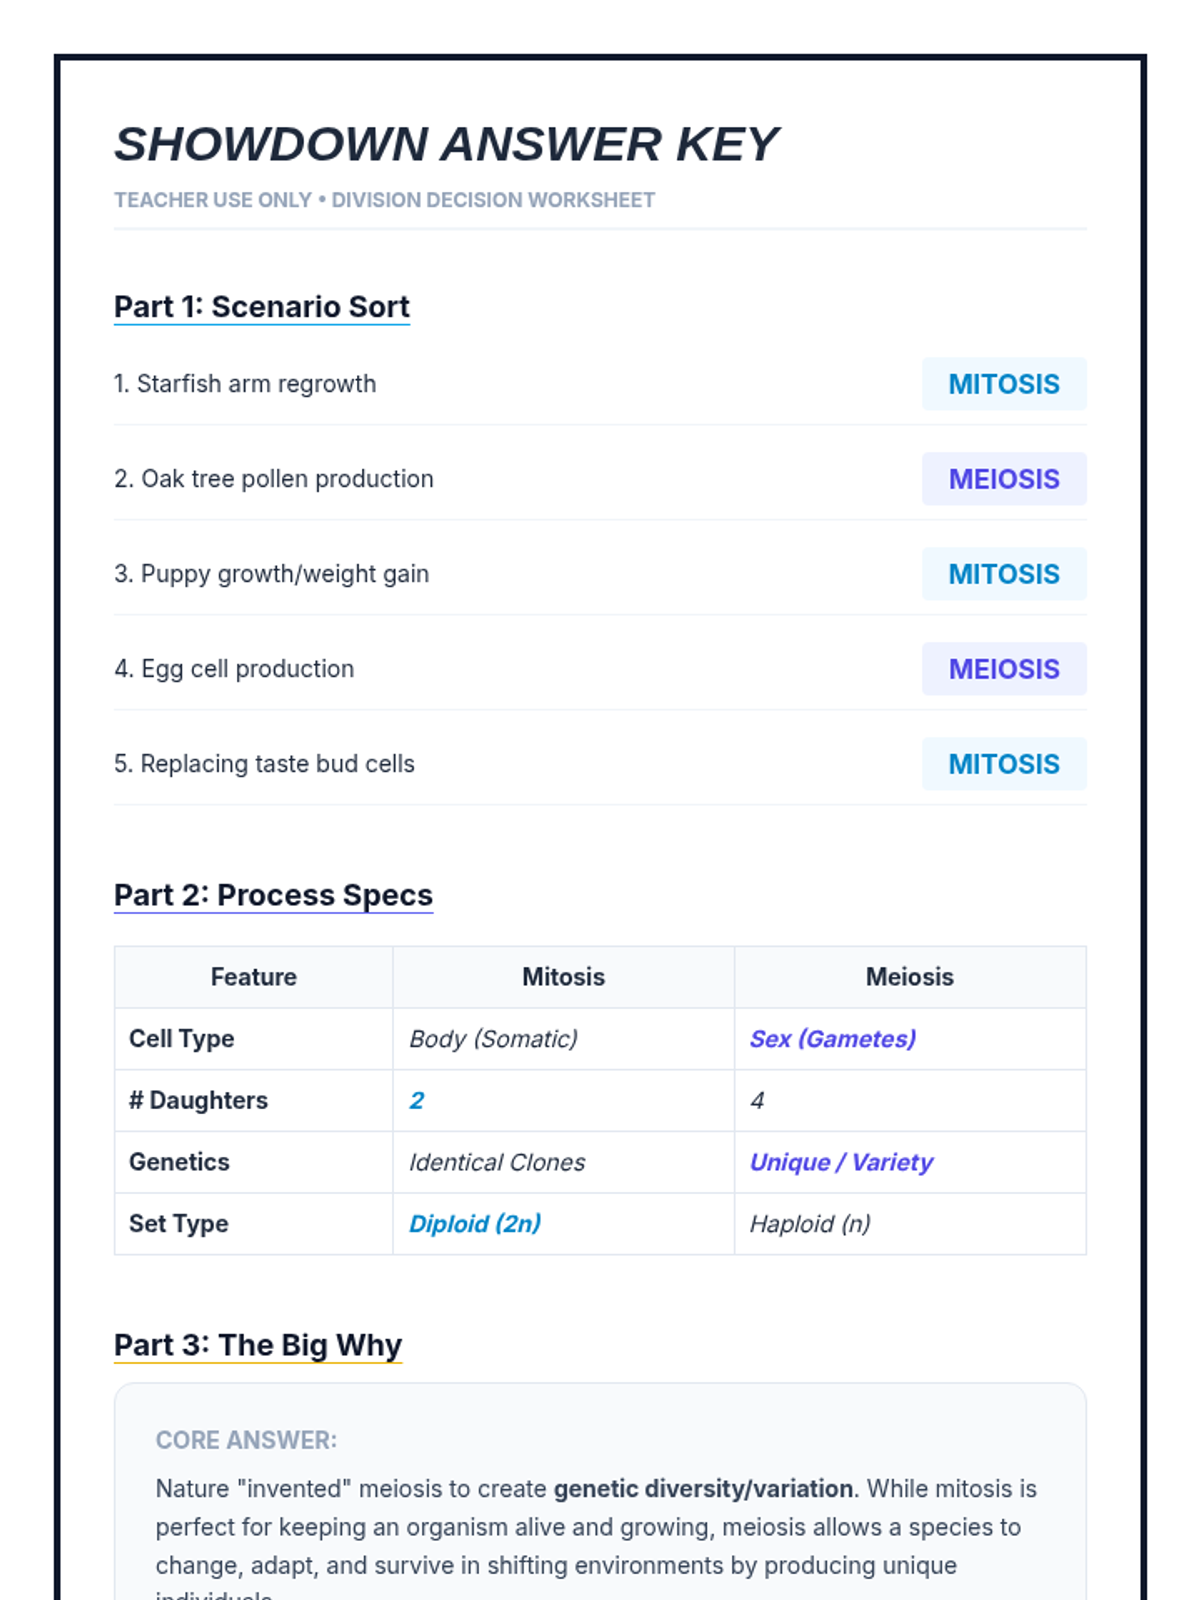
Task: Click MITOSIS badge beside Puppy growth/weight gain
Action: pyautogui.click(x=1004, y=574)
